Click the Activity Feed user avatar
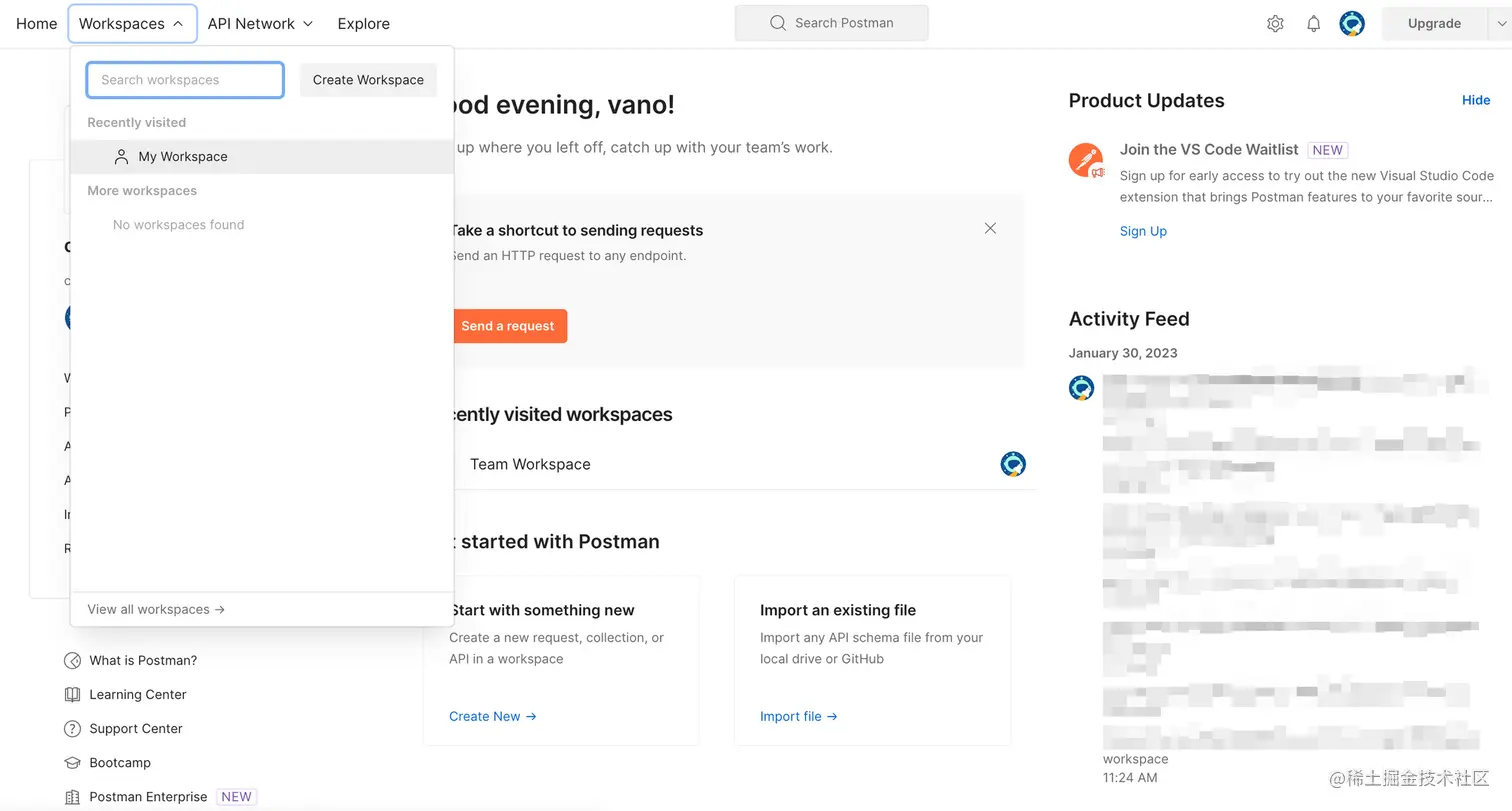This screenshot has height=811, width=1512. click(x=1081, y=388)
